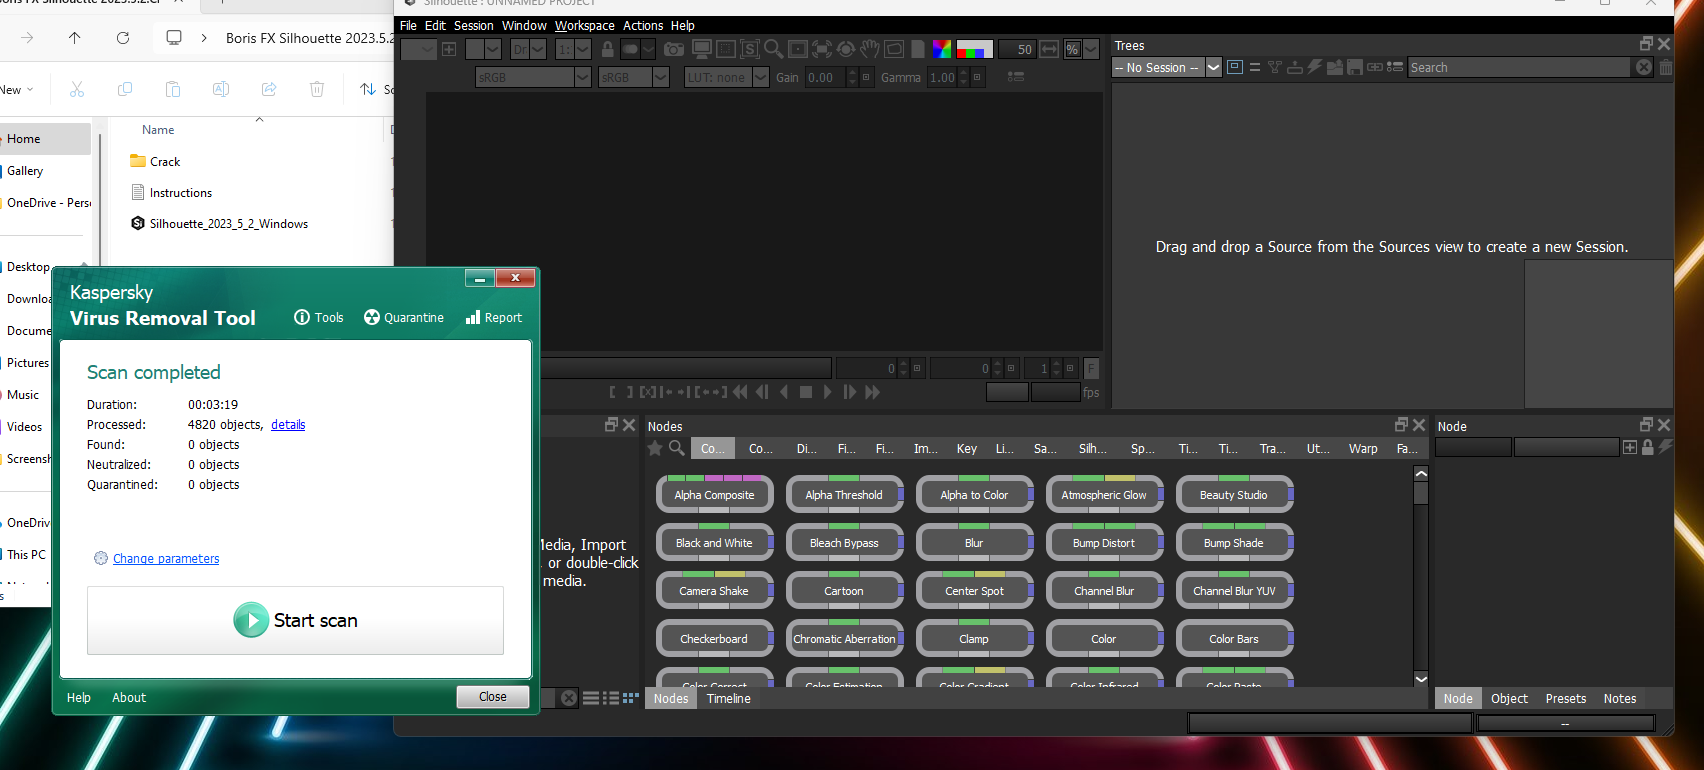Jump to first frame with rewind button
The height and width of the screenshot is (770, 1704).
tap(740, 392)
